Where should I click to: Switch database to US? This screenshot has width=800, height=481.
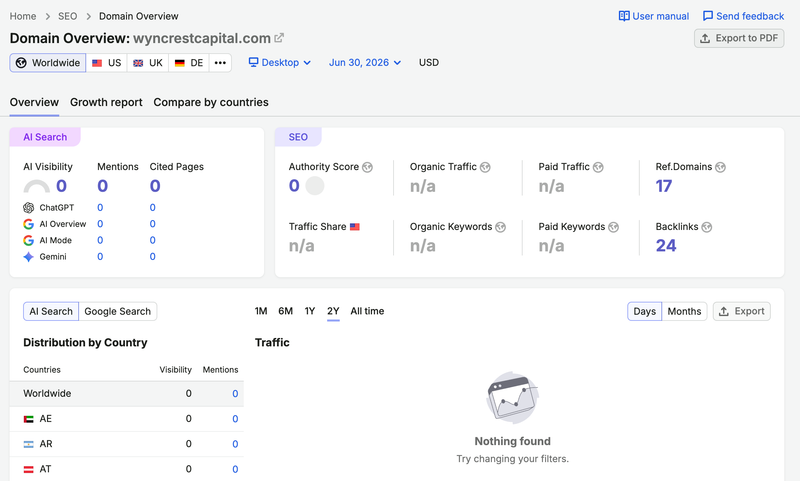point(107,63)
